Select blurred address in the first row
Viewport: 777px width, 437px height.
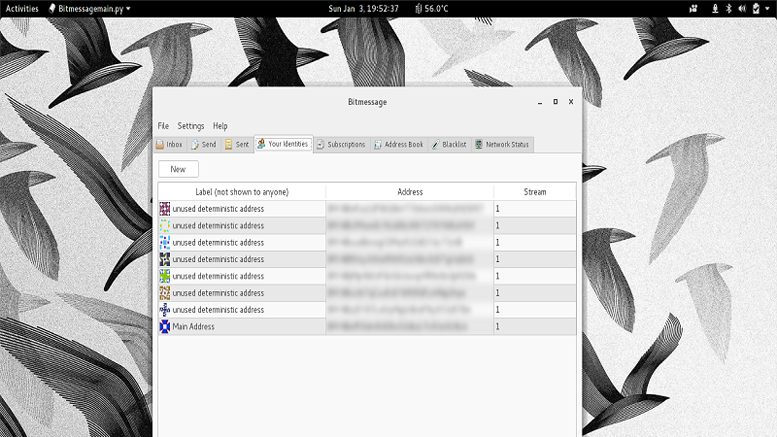(x=405, y=209)
